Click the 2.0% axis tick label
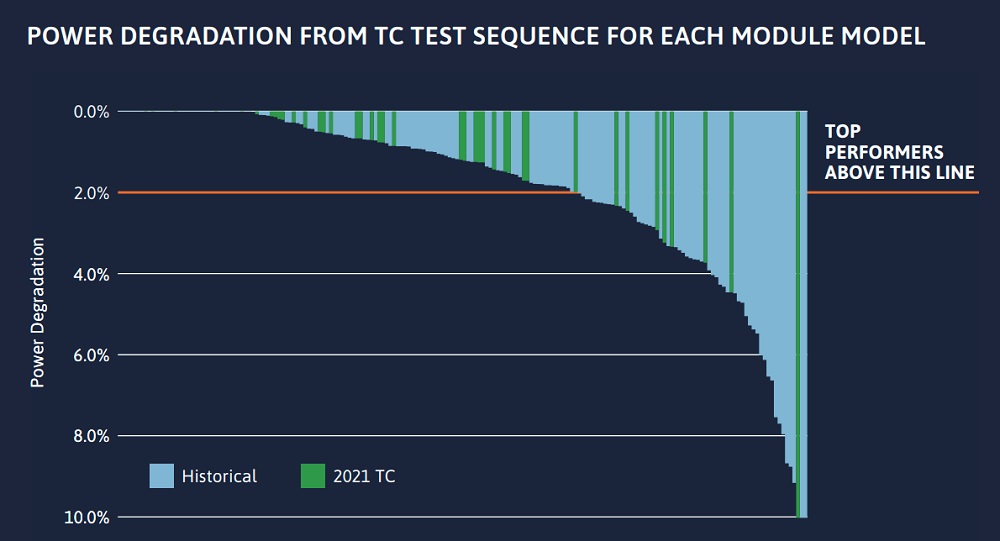 [91, 193]
